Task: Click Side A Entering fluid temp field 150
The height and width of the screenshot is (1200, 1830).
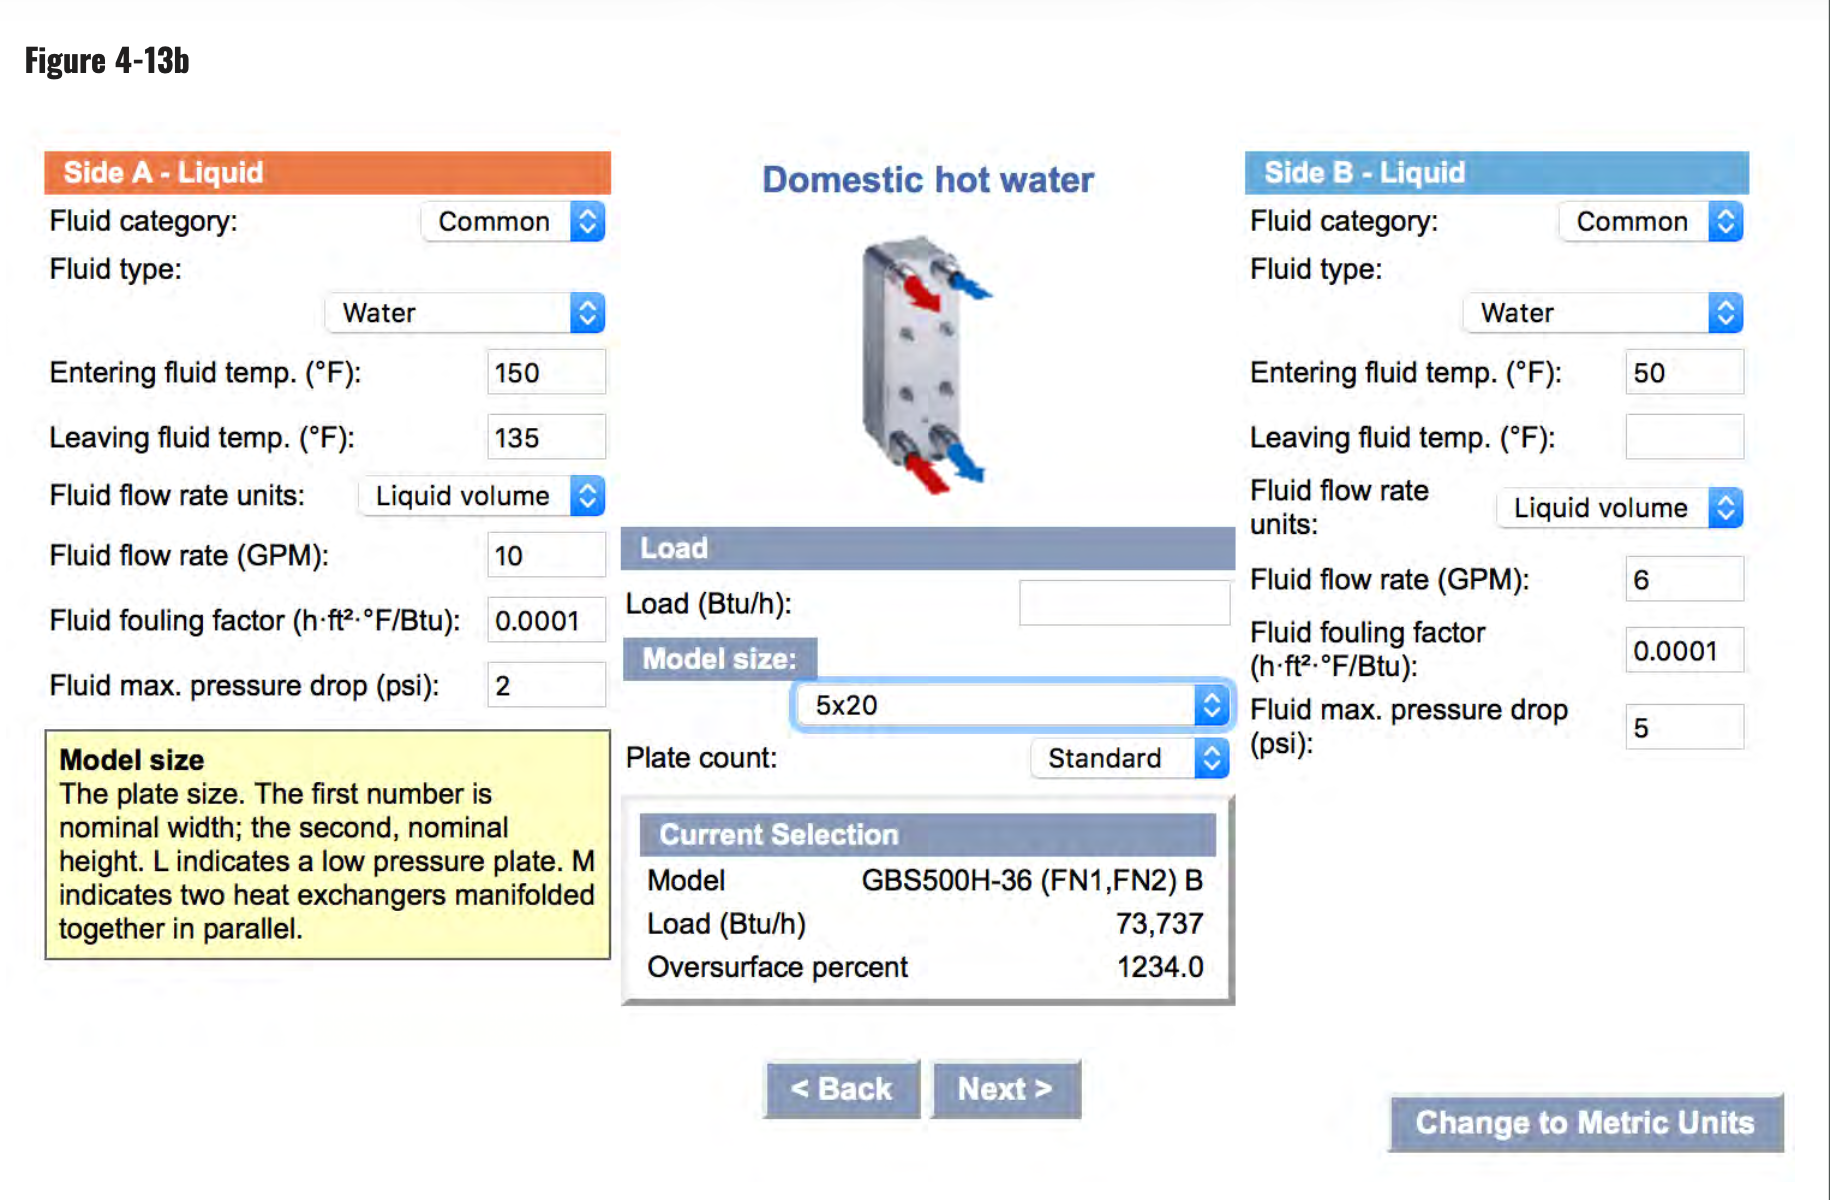Action: [546, 372]
